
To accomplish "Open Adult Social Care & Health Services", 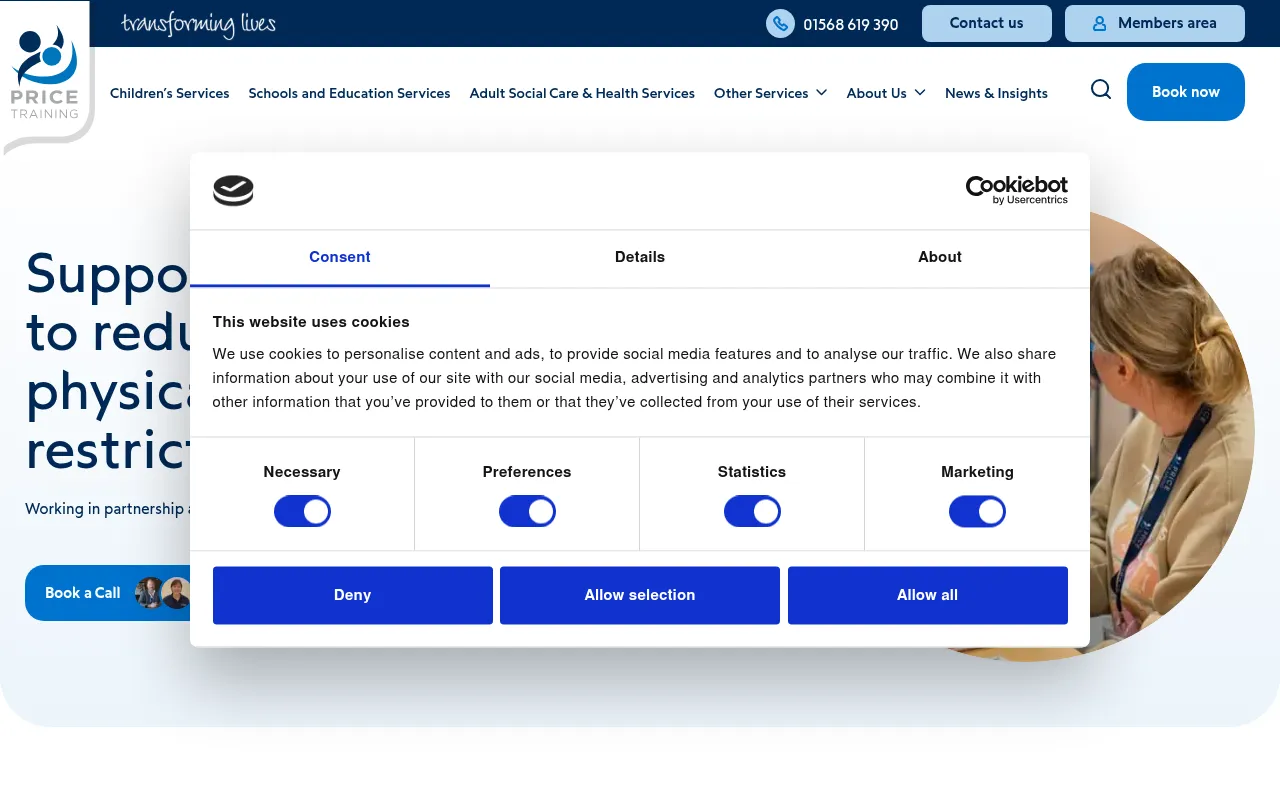I will [582, 93].
